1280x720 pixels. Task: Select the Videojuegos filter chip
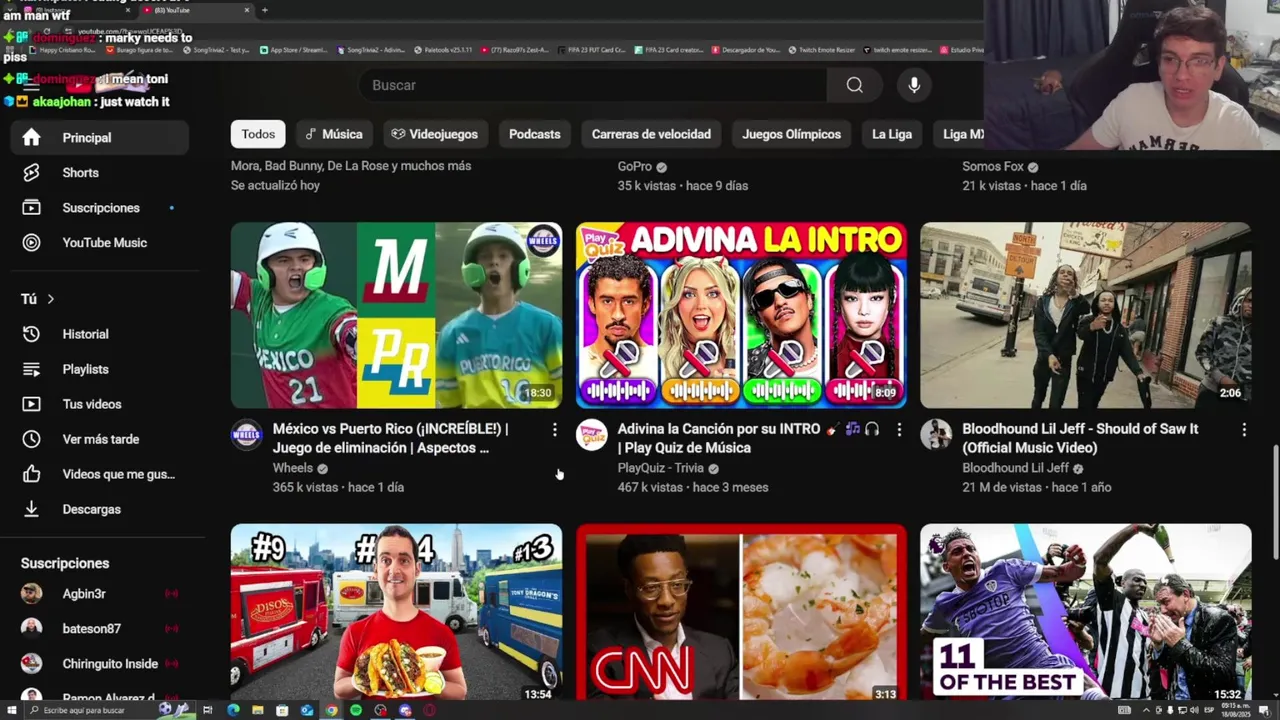(x=434, y=134)
